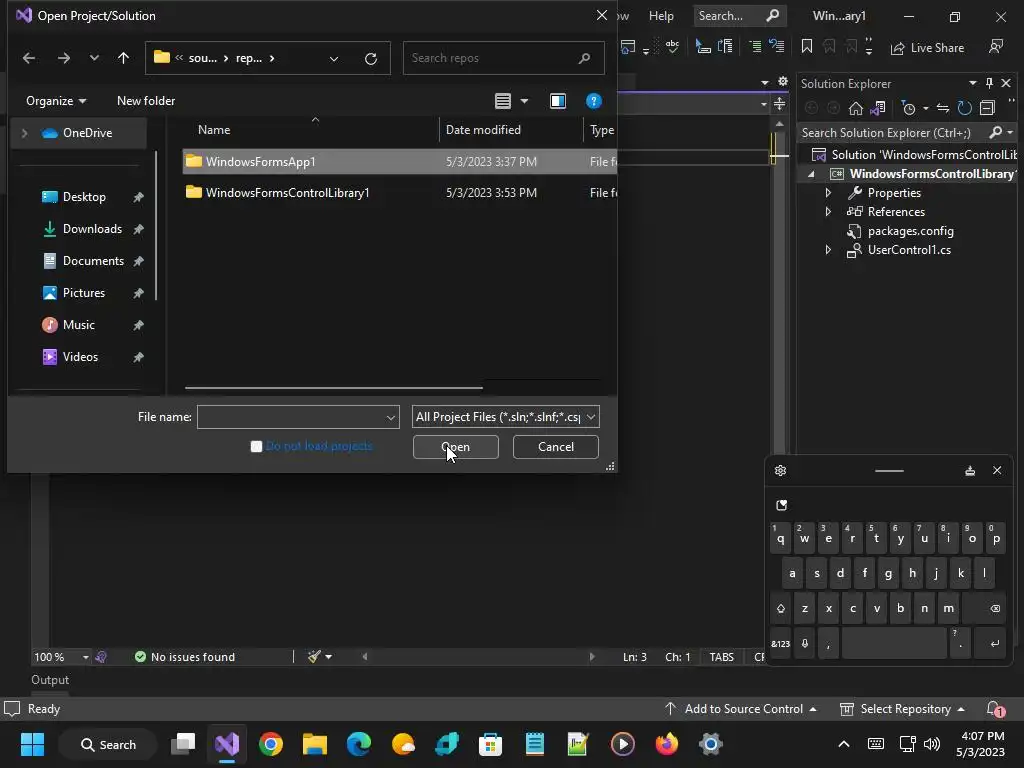Click in the File name input field

coord(291,417)
